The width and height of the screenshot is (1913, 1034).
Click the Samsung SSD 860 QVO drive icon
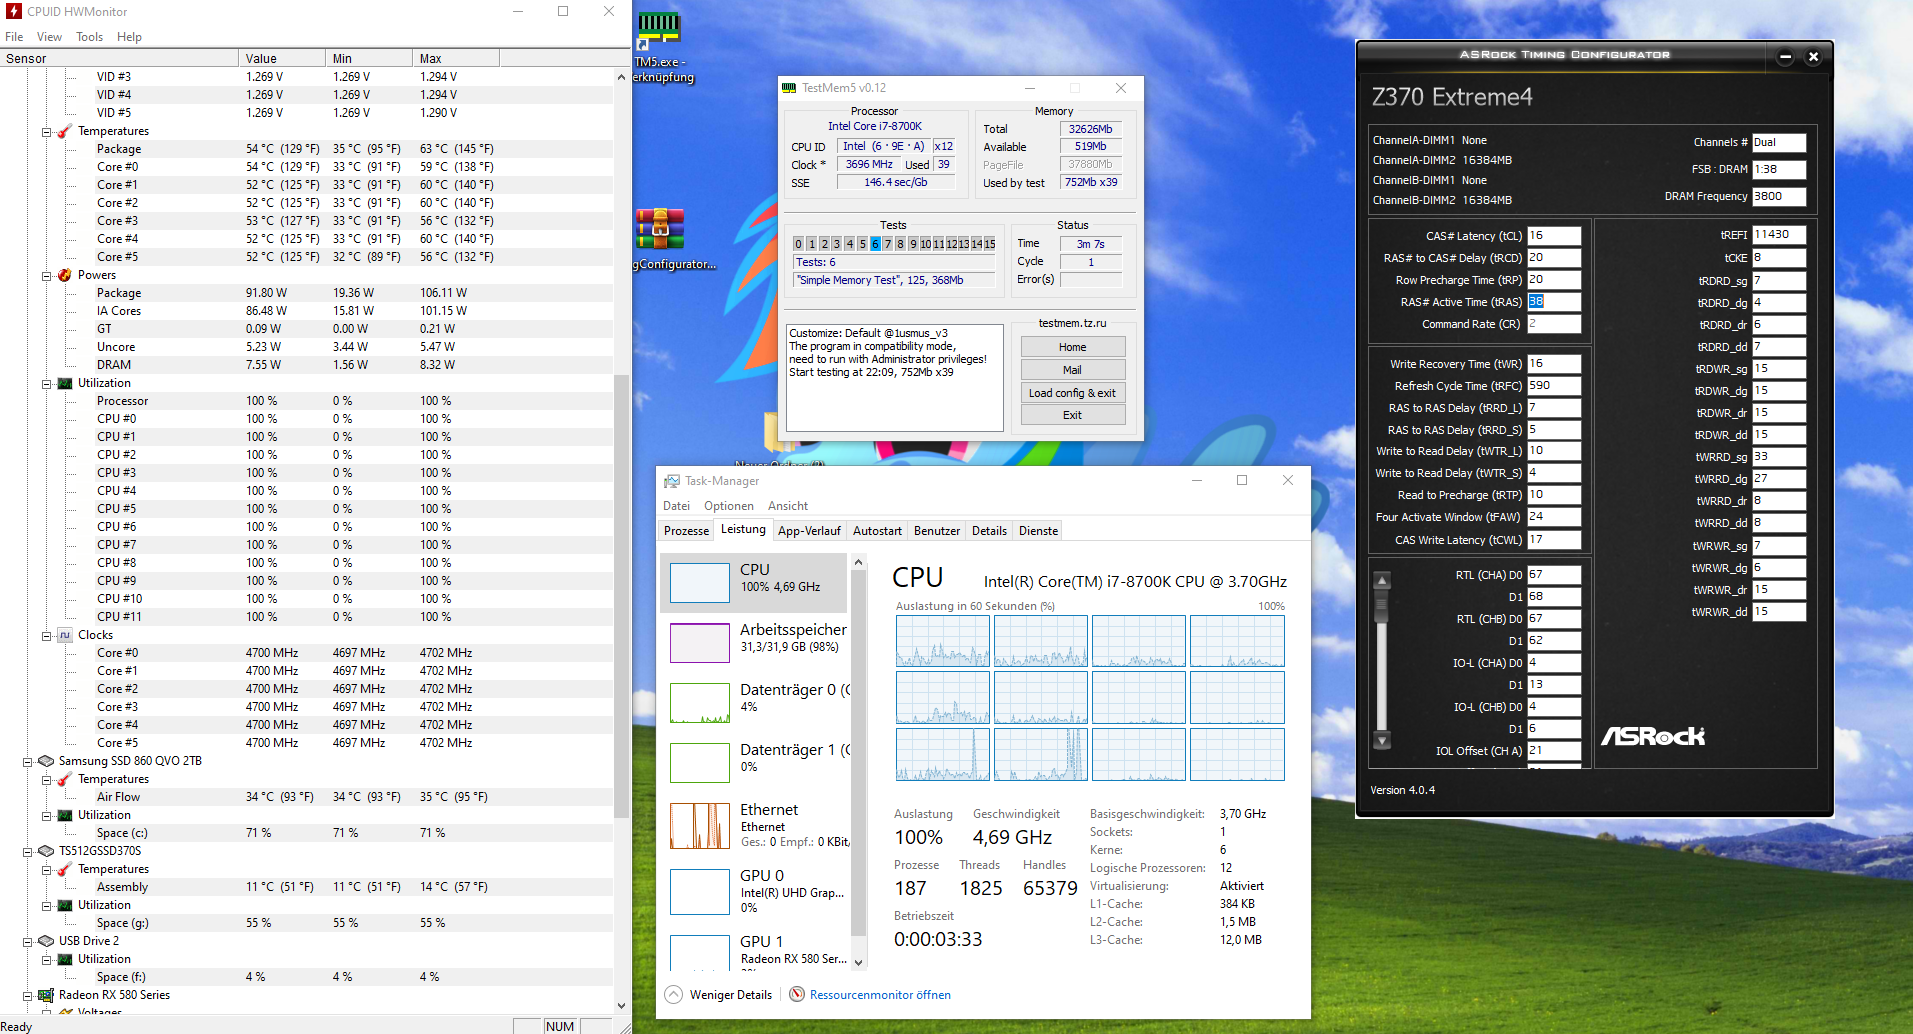pyautogui.click(x=46, y=761)
